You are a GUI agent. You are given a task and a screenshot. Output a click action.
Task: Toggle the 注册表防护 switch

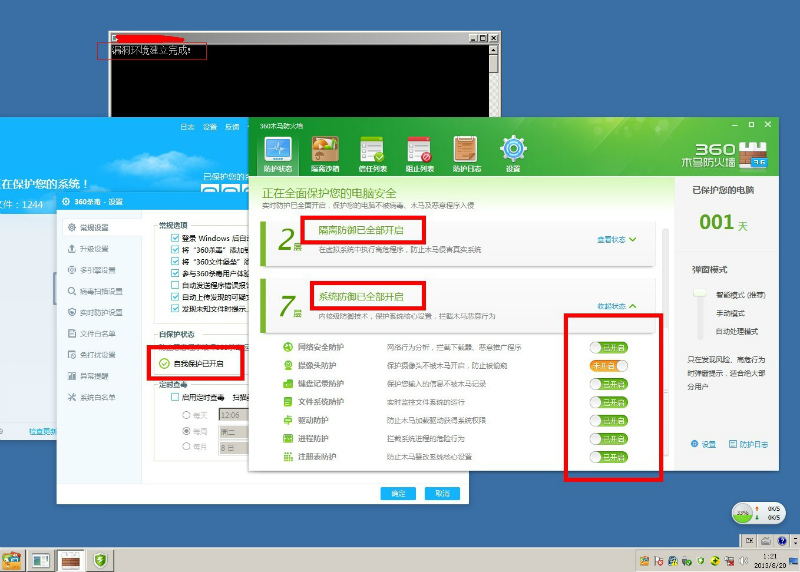609,457
